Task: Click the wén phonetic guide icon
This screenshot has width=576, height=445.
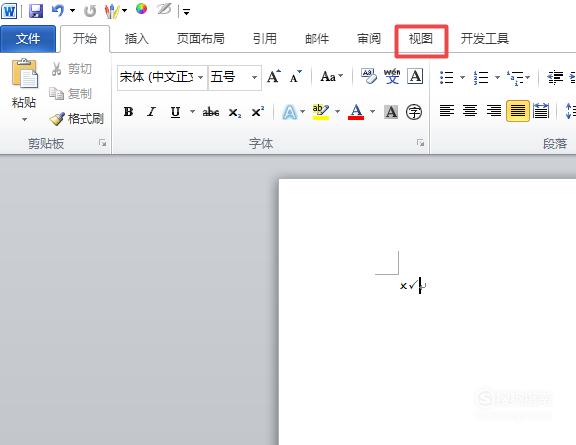Action: 392,76
